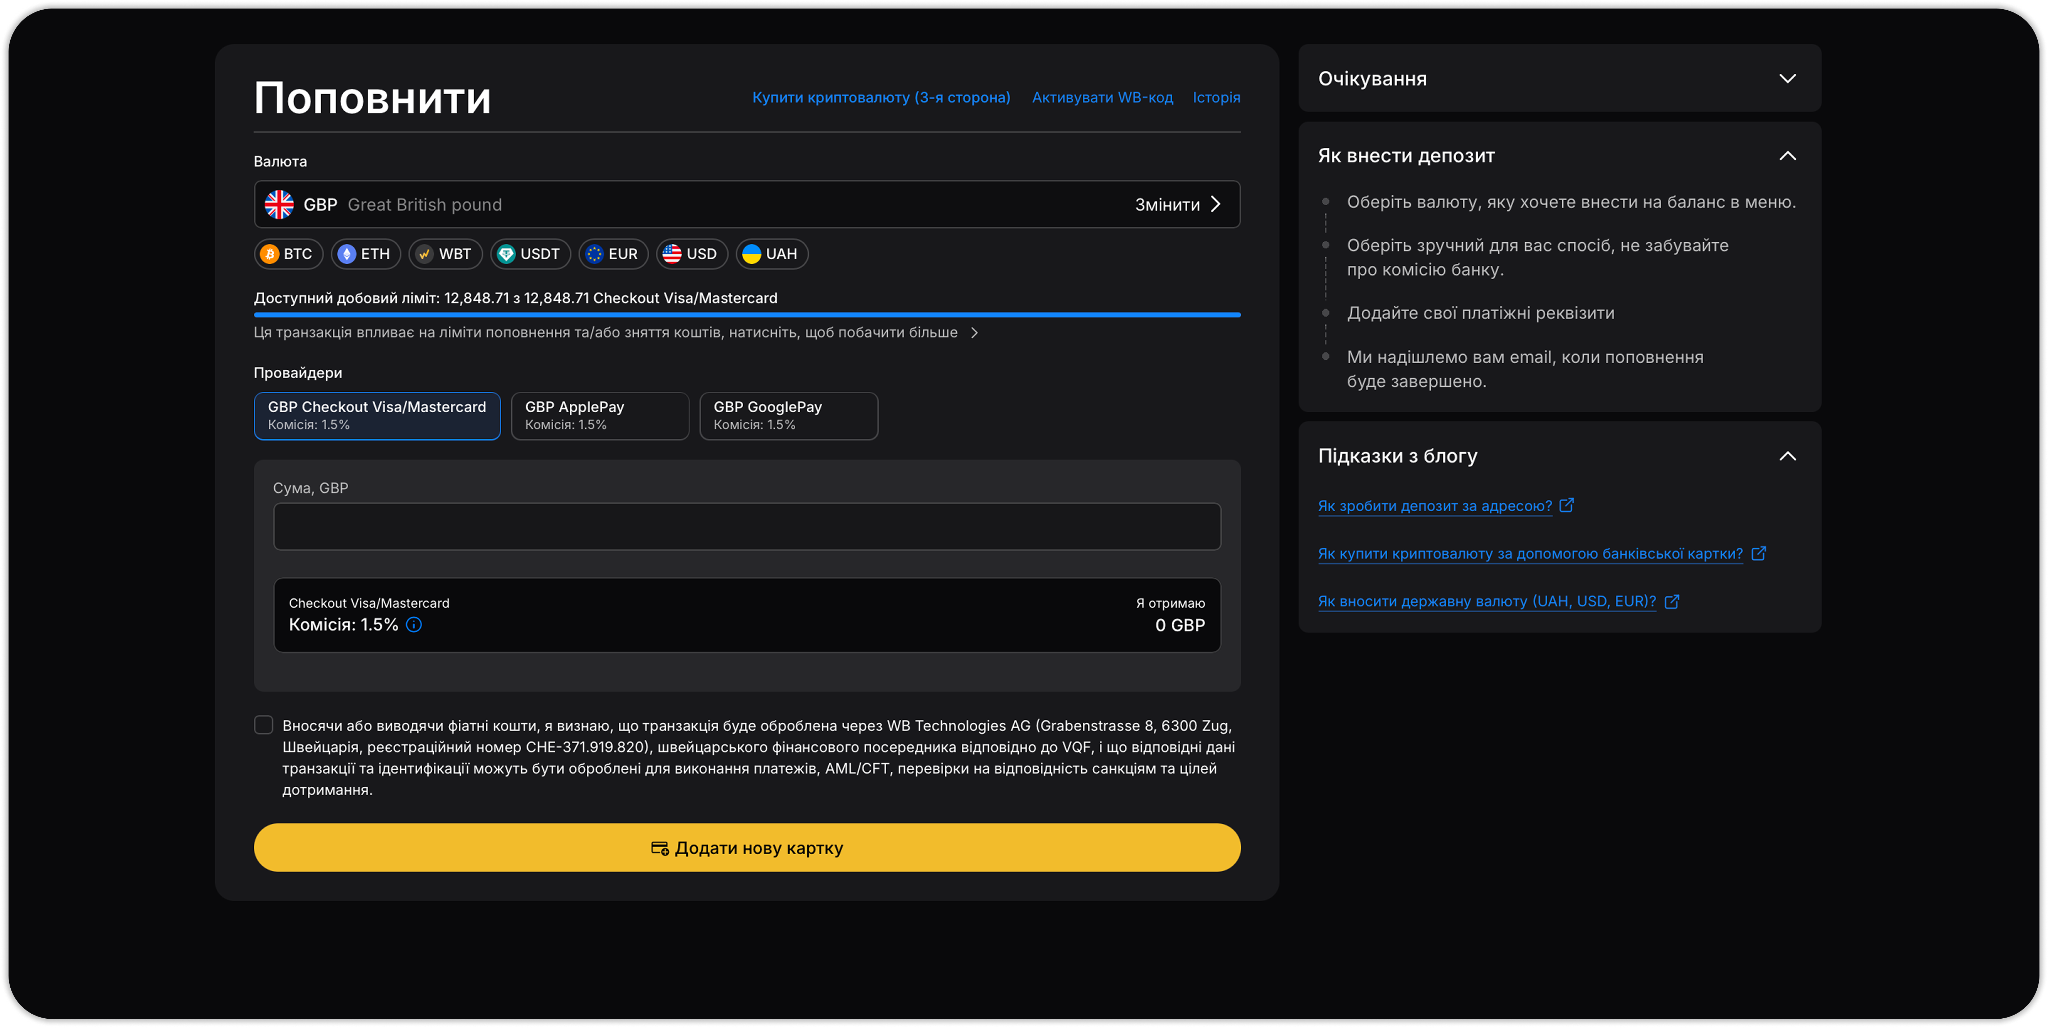Select the BTC currency chip
This screenshot has height=1028, width=2048.
(288, 254)
